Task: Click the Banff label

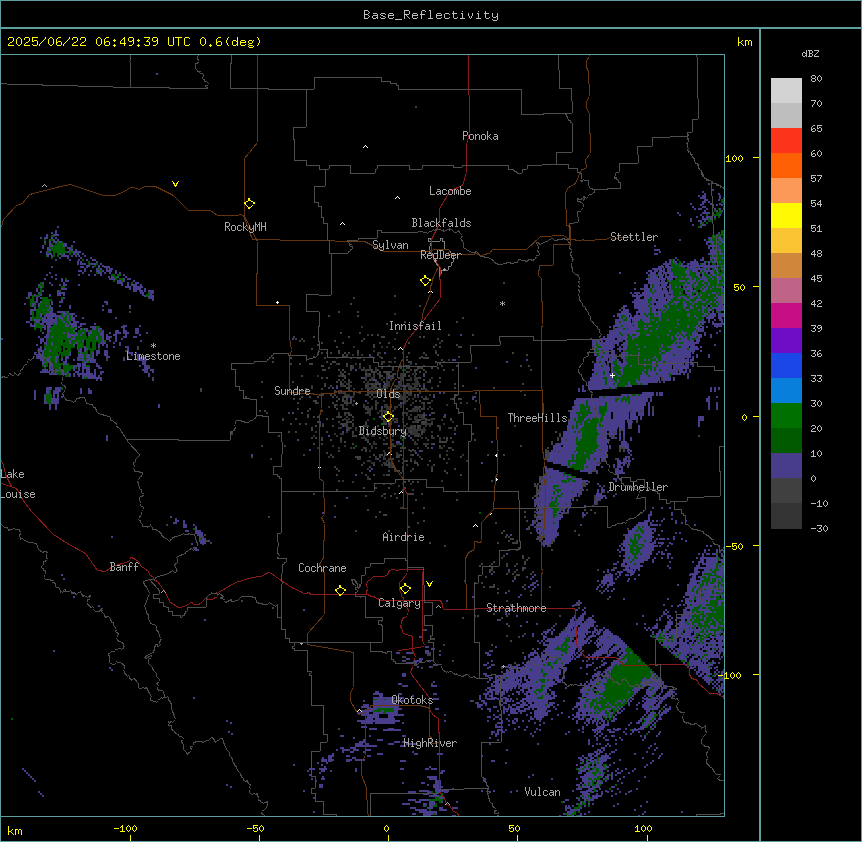Action: point(124,567)
